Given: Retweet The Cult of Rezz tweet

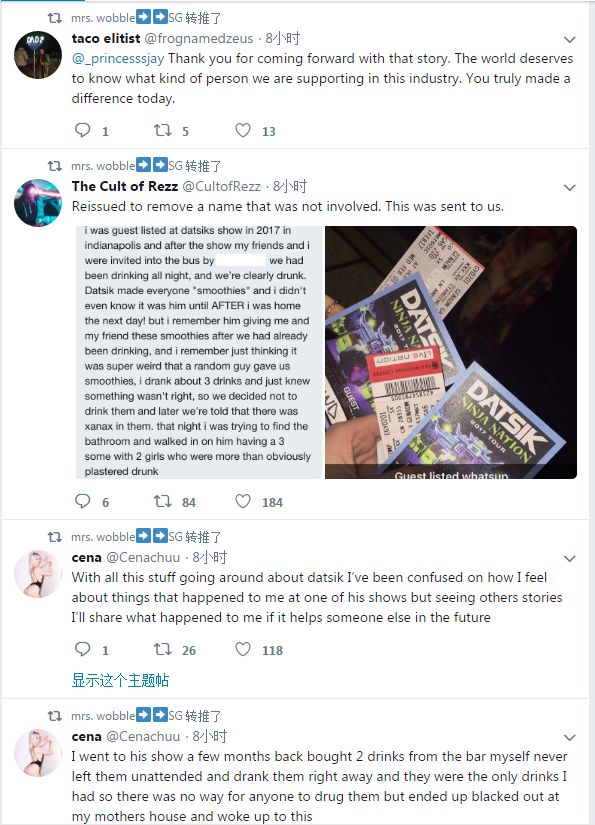Looking at the screenshot, I should coord(163,501).
